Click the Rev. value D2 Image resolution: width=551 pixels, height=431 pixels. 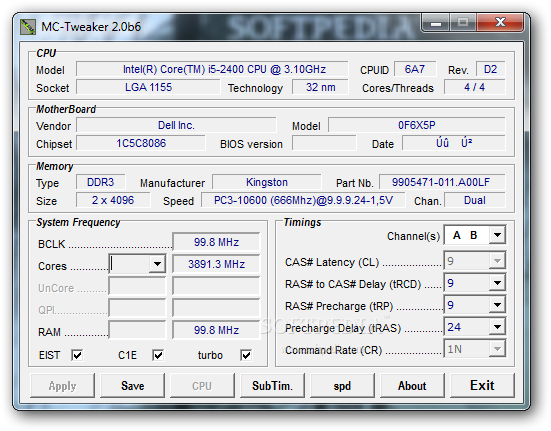[491, 69]
